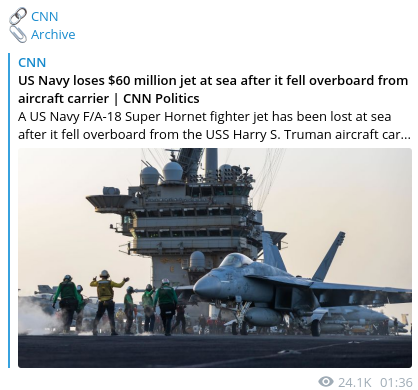Click the steam cloud at the photo's left edge

click(x=35, y=317)
